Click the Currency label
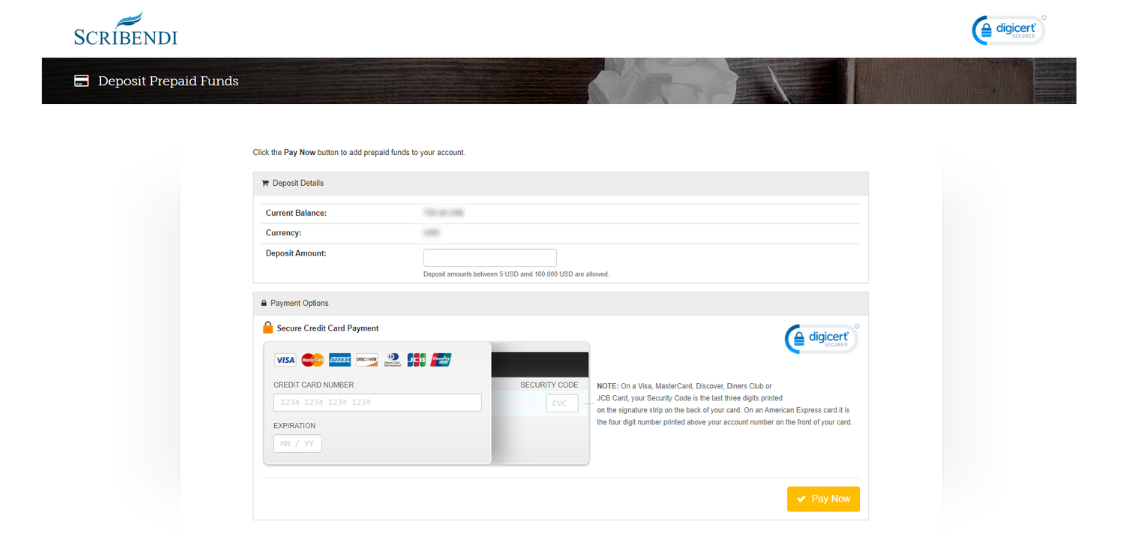 (x=283, y=233)
